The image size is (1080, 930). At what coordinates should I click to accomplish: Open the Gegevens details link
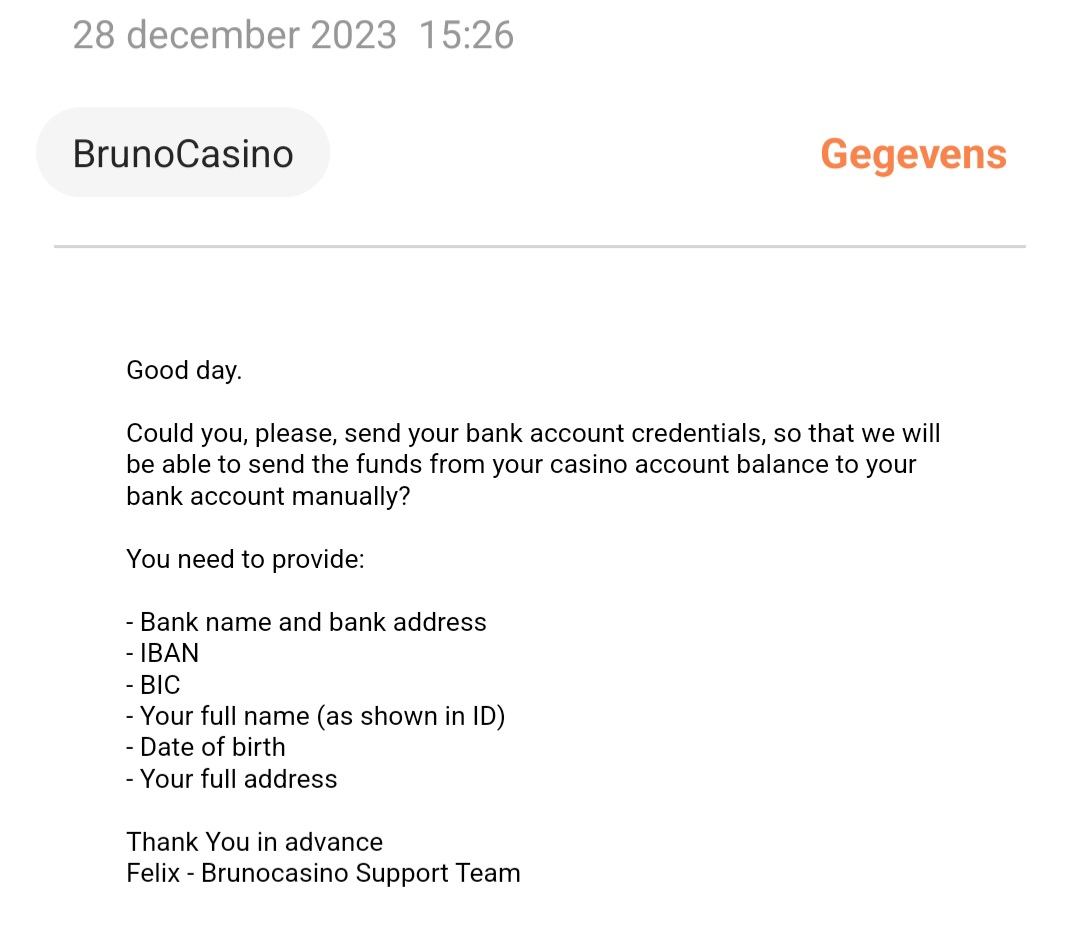[x=912, y=154]
